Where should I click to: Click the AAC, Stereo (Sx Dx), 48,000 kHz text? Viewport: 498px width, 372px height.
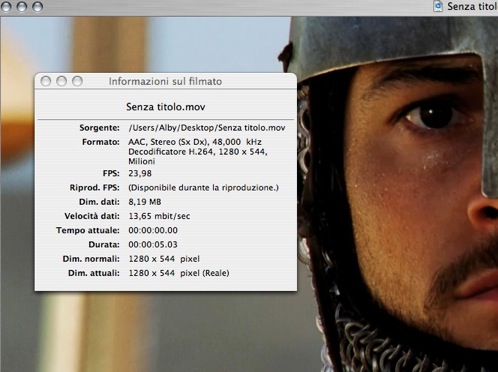click(195, 142)
